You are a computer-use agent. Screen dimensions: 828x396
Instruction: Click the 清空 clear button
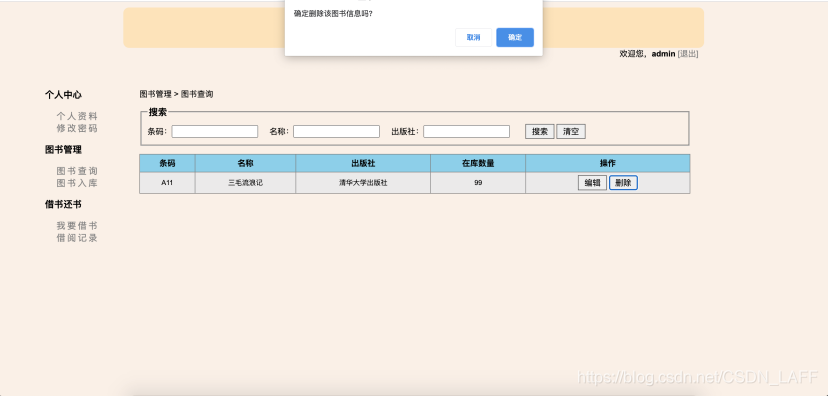pos(571,131)
